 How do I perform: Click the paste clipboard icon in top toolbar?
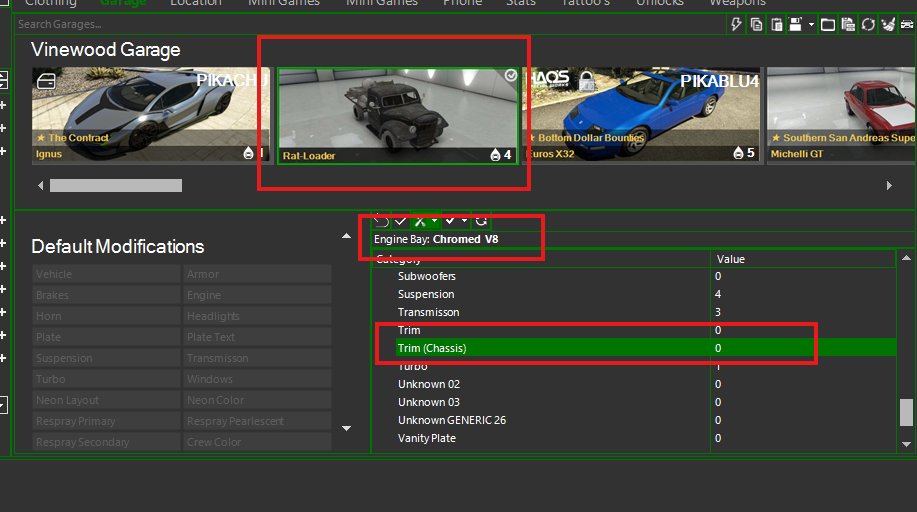777,25
